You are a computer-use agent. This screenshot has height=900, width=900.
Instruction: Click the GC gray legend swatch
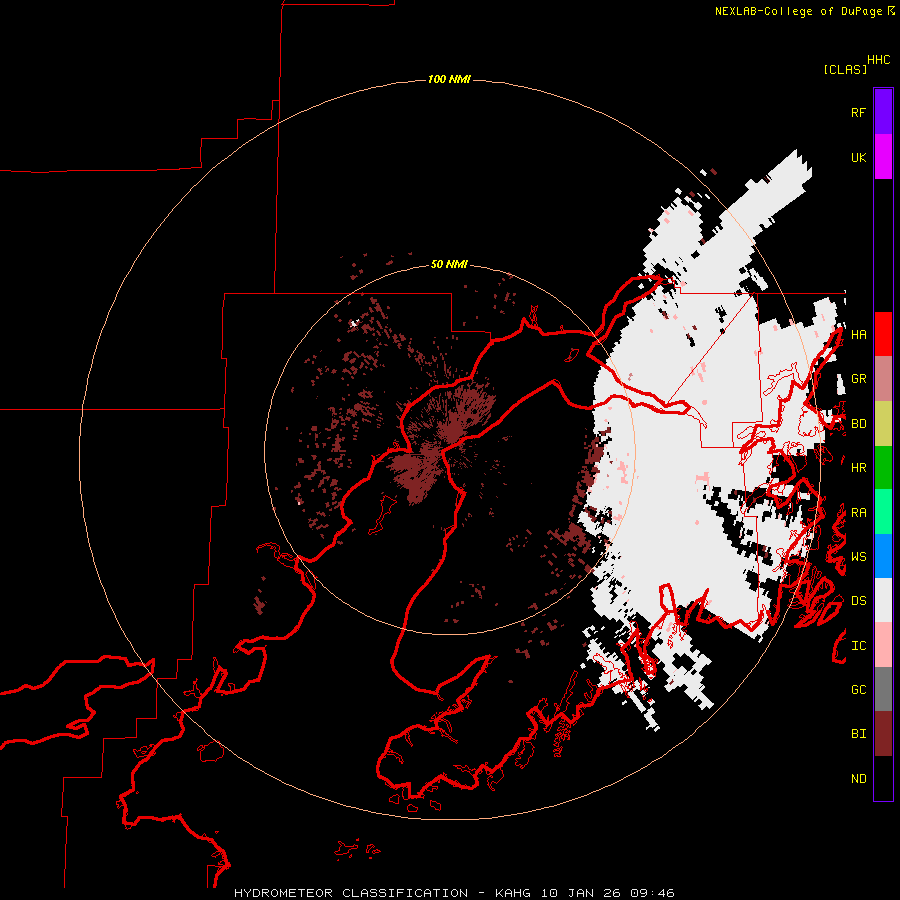883,689
